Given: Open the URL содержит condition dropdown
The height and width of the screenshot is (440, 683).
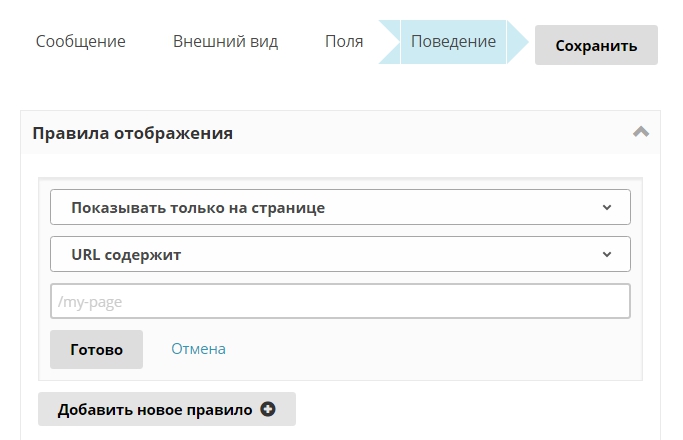Looking at the screenshot, I should [x=340, y=254].
